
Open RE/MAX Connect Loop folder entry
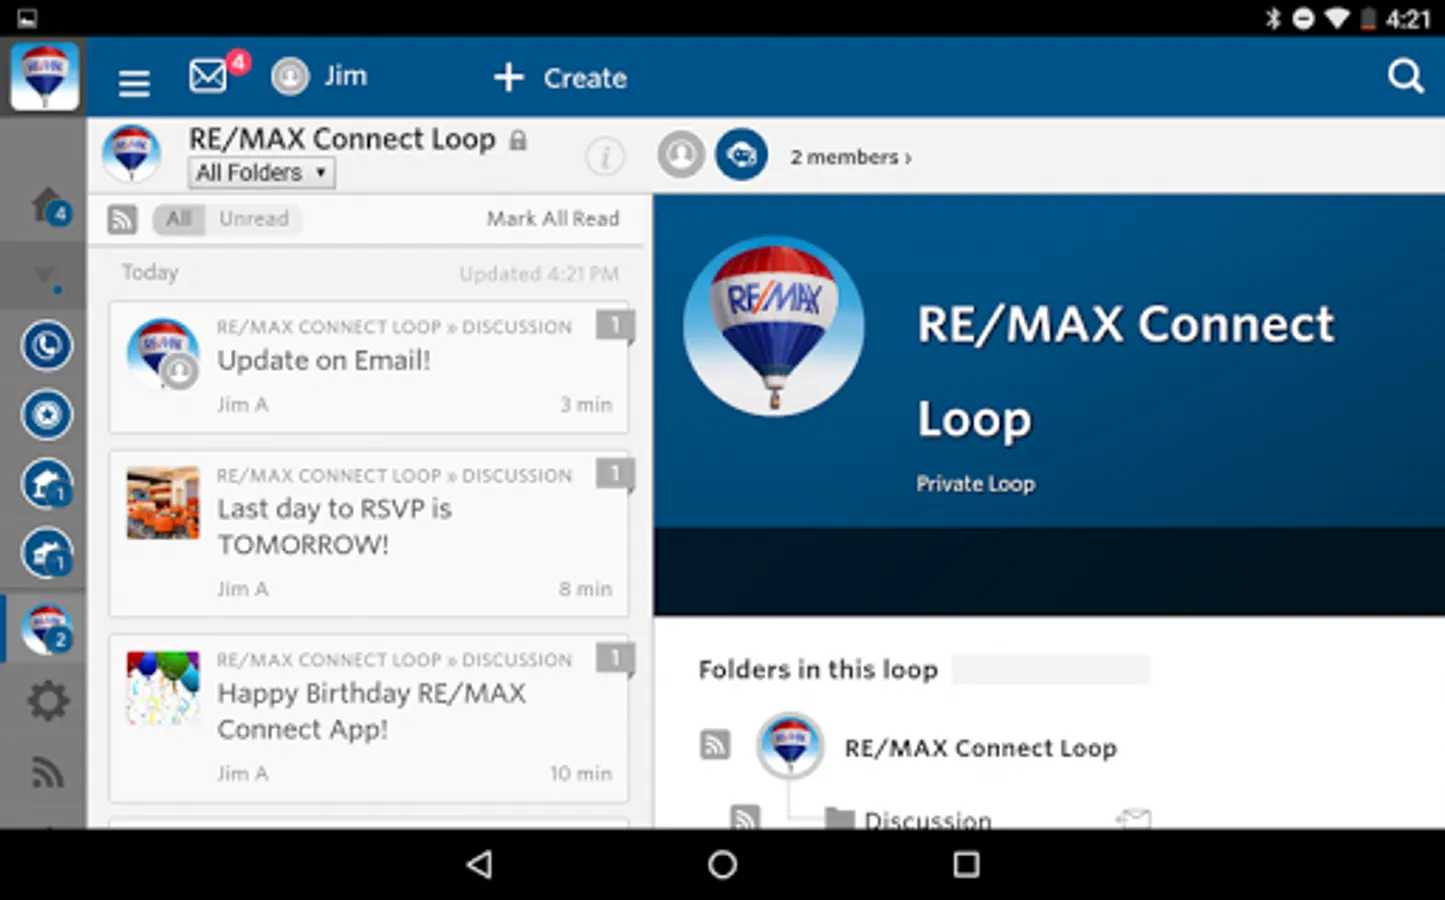[980, 748]
